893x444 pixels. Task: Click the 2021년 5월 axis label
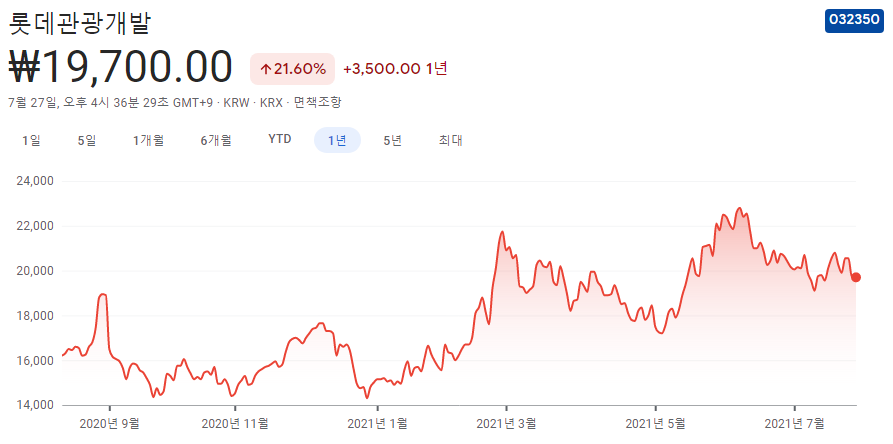(656, 423)
